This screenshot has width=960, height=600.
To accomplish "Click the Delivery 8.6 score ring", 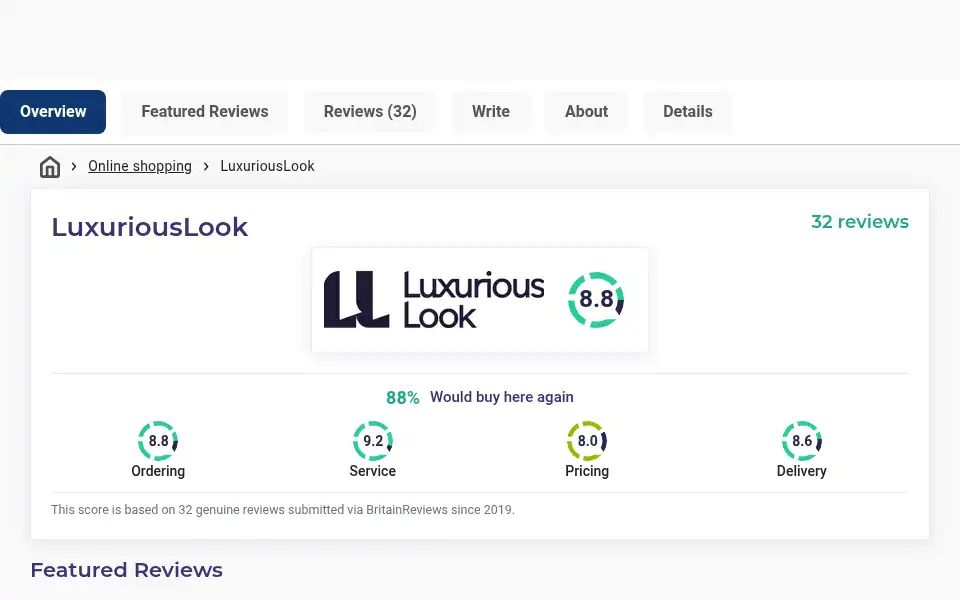I will click(x=801, y=441).
